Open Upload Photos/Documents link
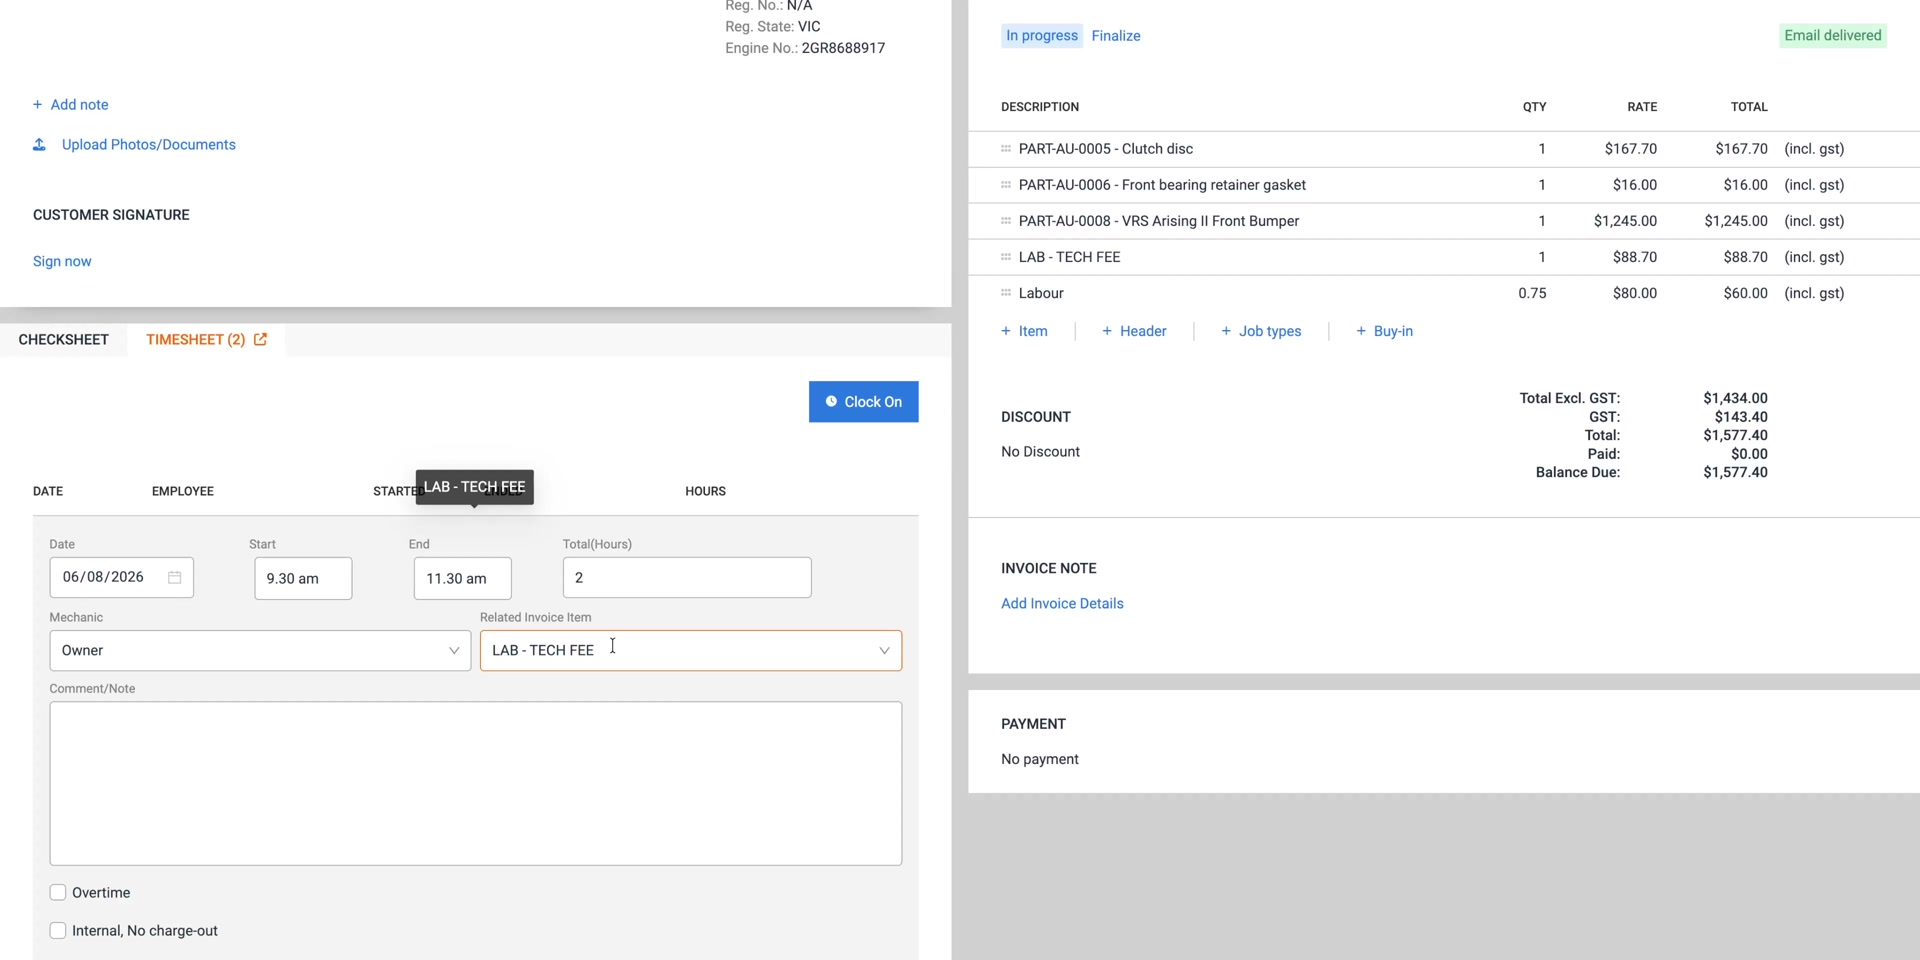 coord(149,145)
